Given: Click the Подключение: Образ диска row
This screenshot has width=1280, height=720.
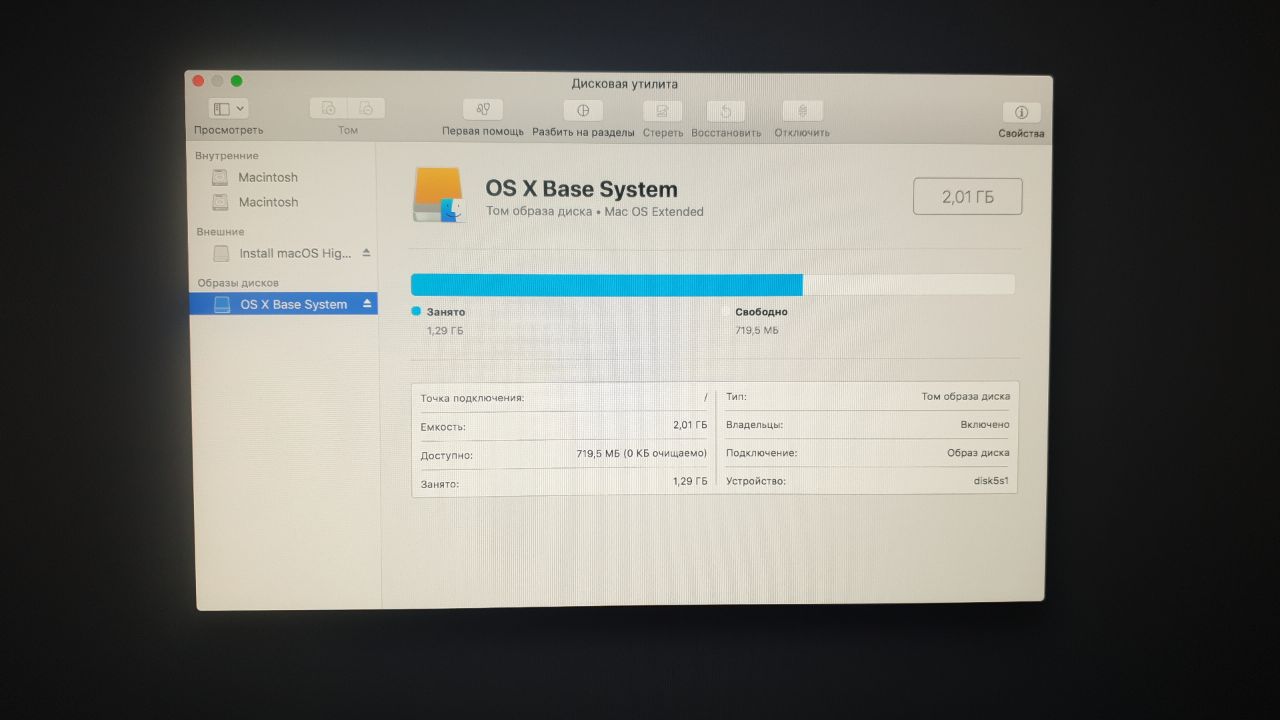Looking at the screenshot, I should point(868,452).
